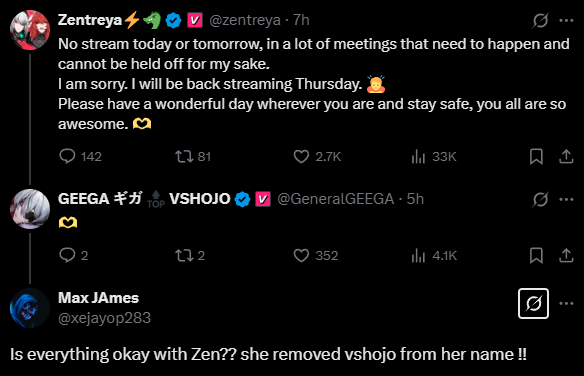This screenshot has width=584, height=376.
Task: Open Max JAmes's profile avatar
Action: click(x=30, y=308)
